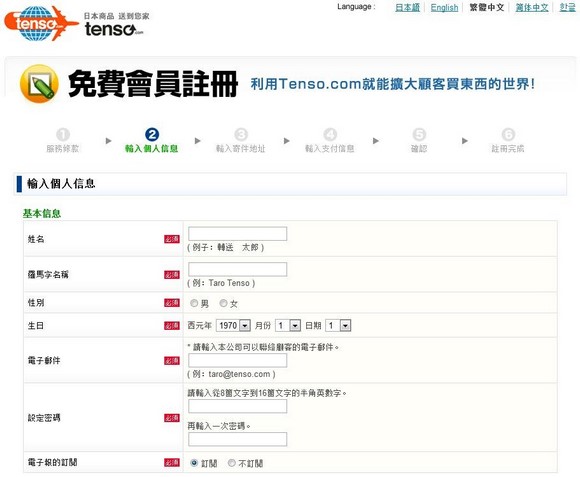Screen dimensions: 580x477
Task: Choose 不訂閱 newsletter radio option
Action: pos(232,463)
